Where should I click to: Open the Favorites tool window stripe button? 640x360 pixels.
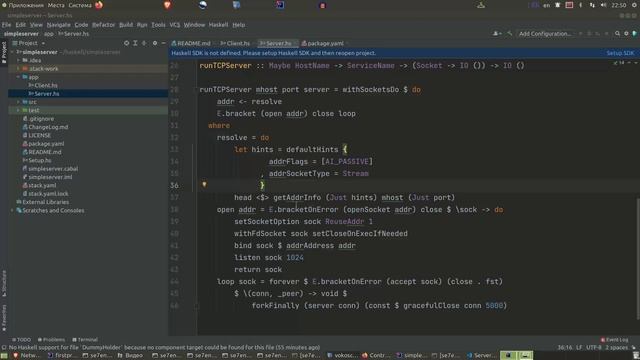pos(4,318)
